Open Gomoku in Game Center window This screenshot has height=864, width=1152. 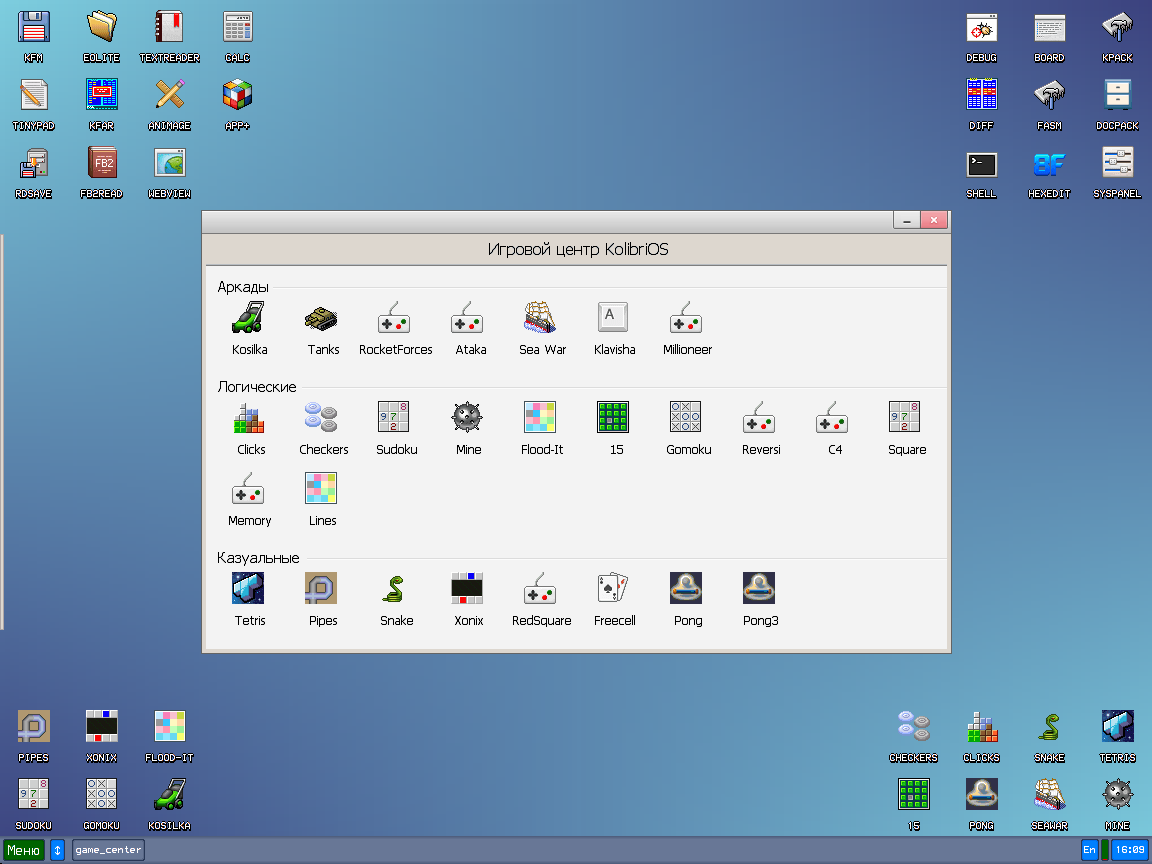pyautogui.click(x=688, y=428)
